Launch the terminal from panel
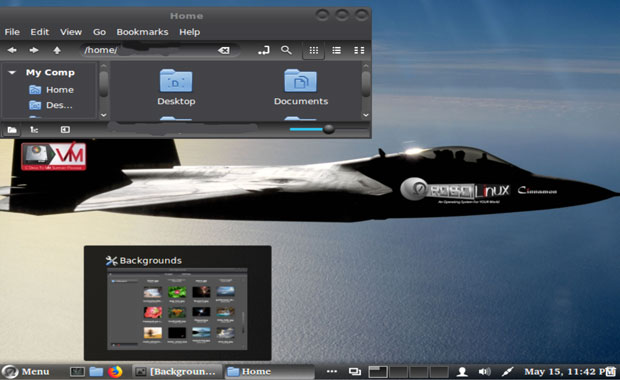The width and height of the screenshot is (620, 380). point(77,372)
